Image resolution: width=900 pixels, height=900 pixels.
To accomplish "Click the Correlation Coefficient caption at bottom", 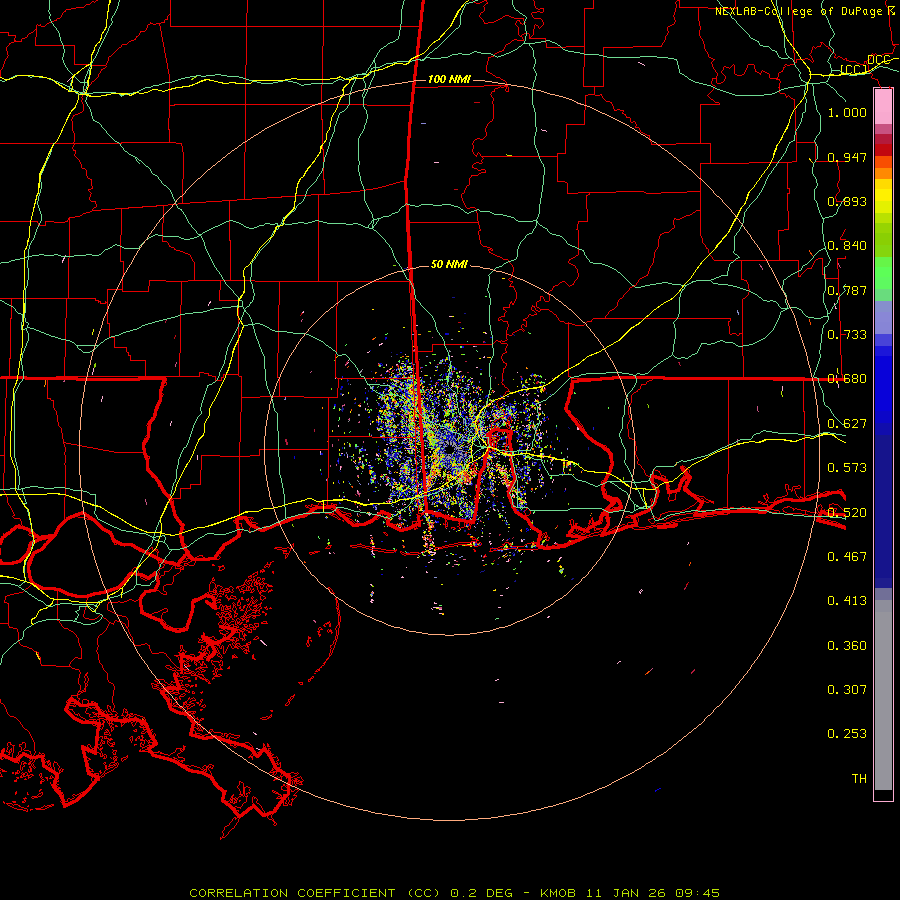I will pos(454,893).
